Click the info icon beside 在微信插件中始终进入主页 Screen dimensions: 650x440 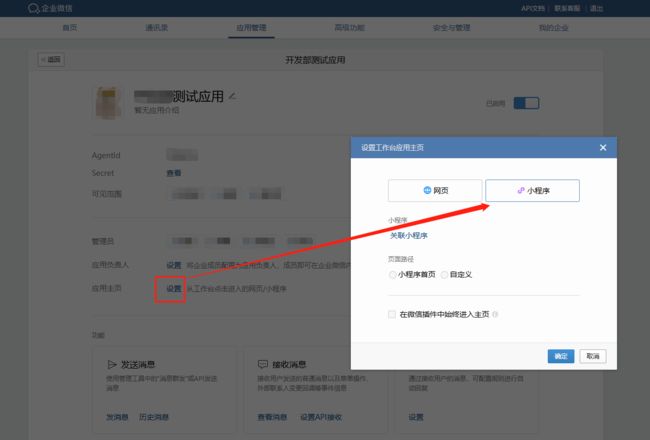click(495, 314)
